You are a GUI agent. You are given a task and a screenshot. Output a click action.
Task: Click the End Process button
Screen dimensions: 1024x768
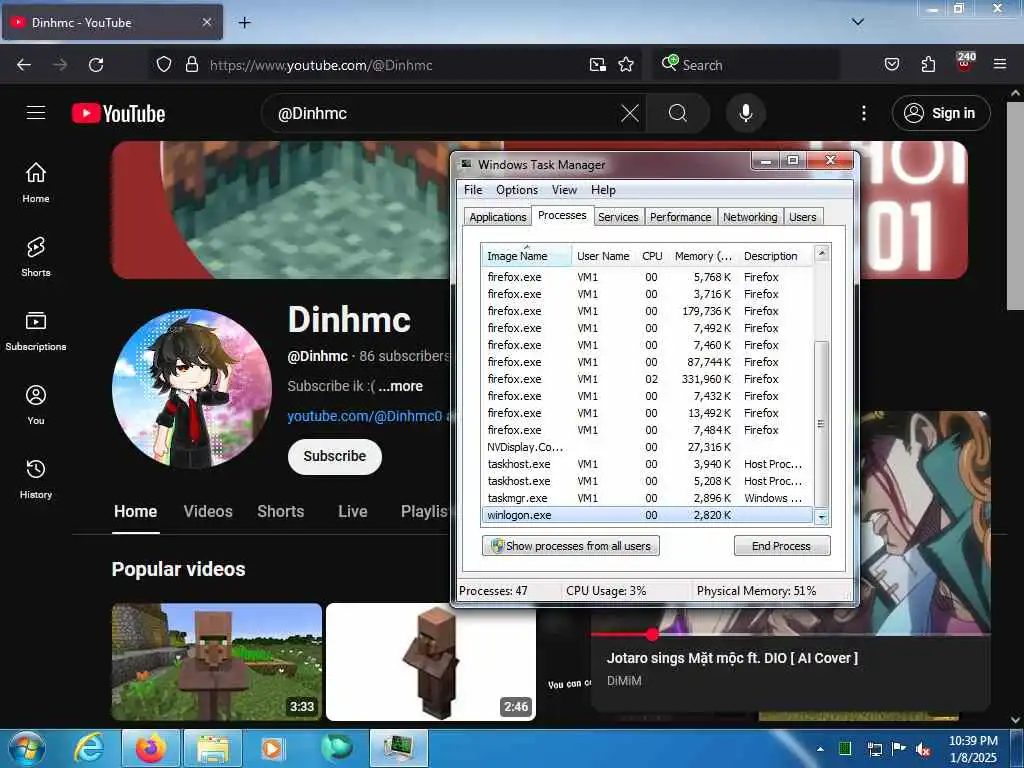coord(782,546)
